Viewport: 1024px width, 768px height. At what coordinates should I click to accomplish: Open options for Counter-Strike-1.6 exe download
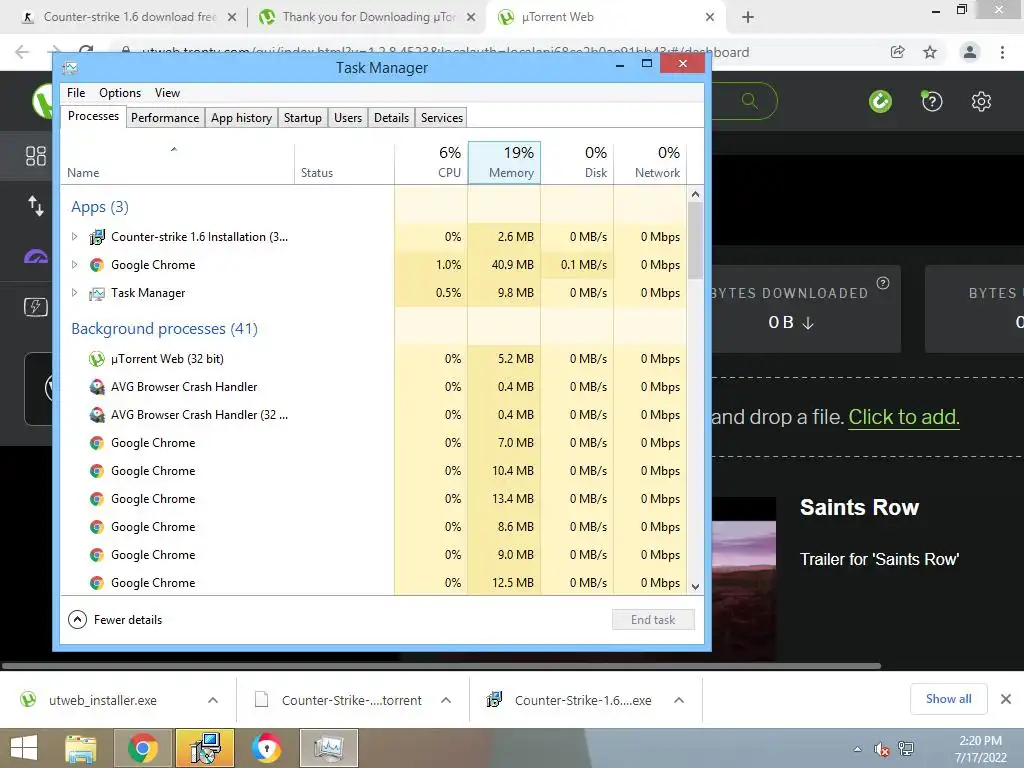679,700
